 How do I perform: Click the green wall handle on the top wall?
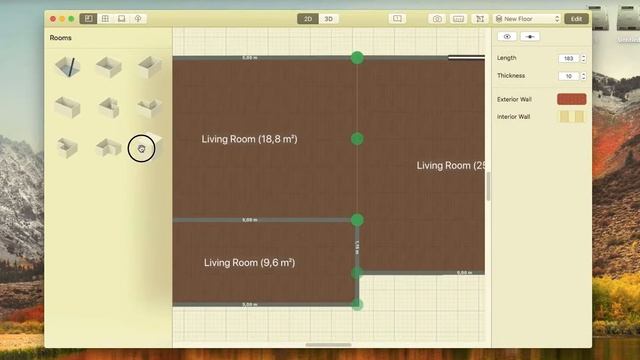(x=357, y=58)
